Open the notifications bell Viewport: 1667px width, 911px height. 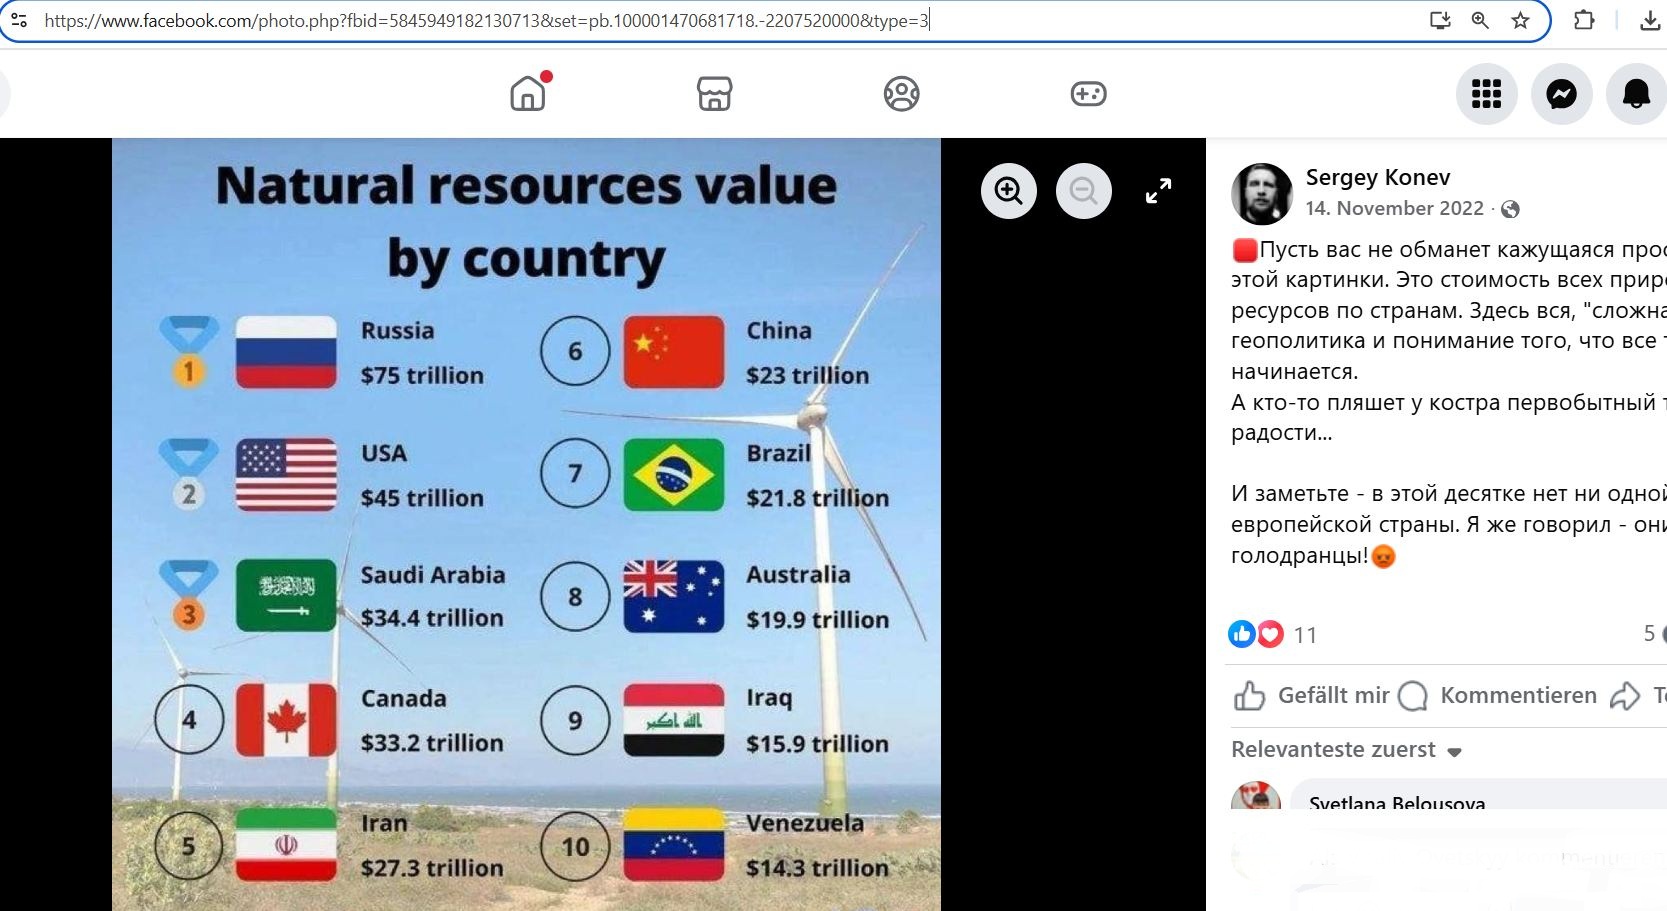(1635, 94)
